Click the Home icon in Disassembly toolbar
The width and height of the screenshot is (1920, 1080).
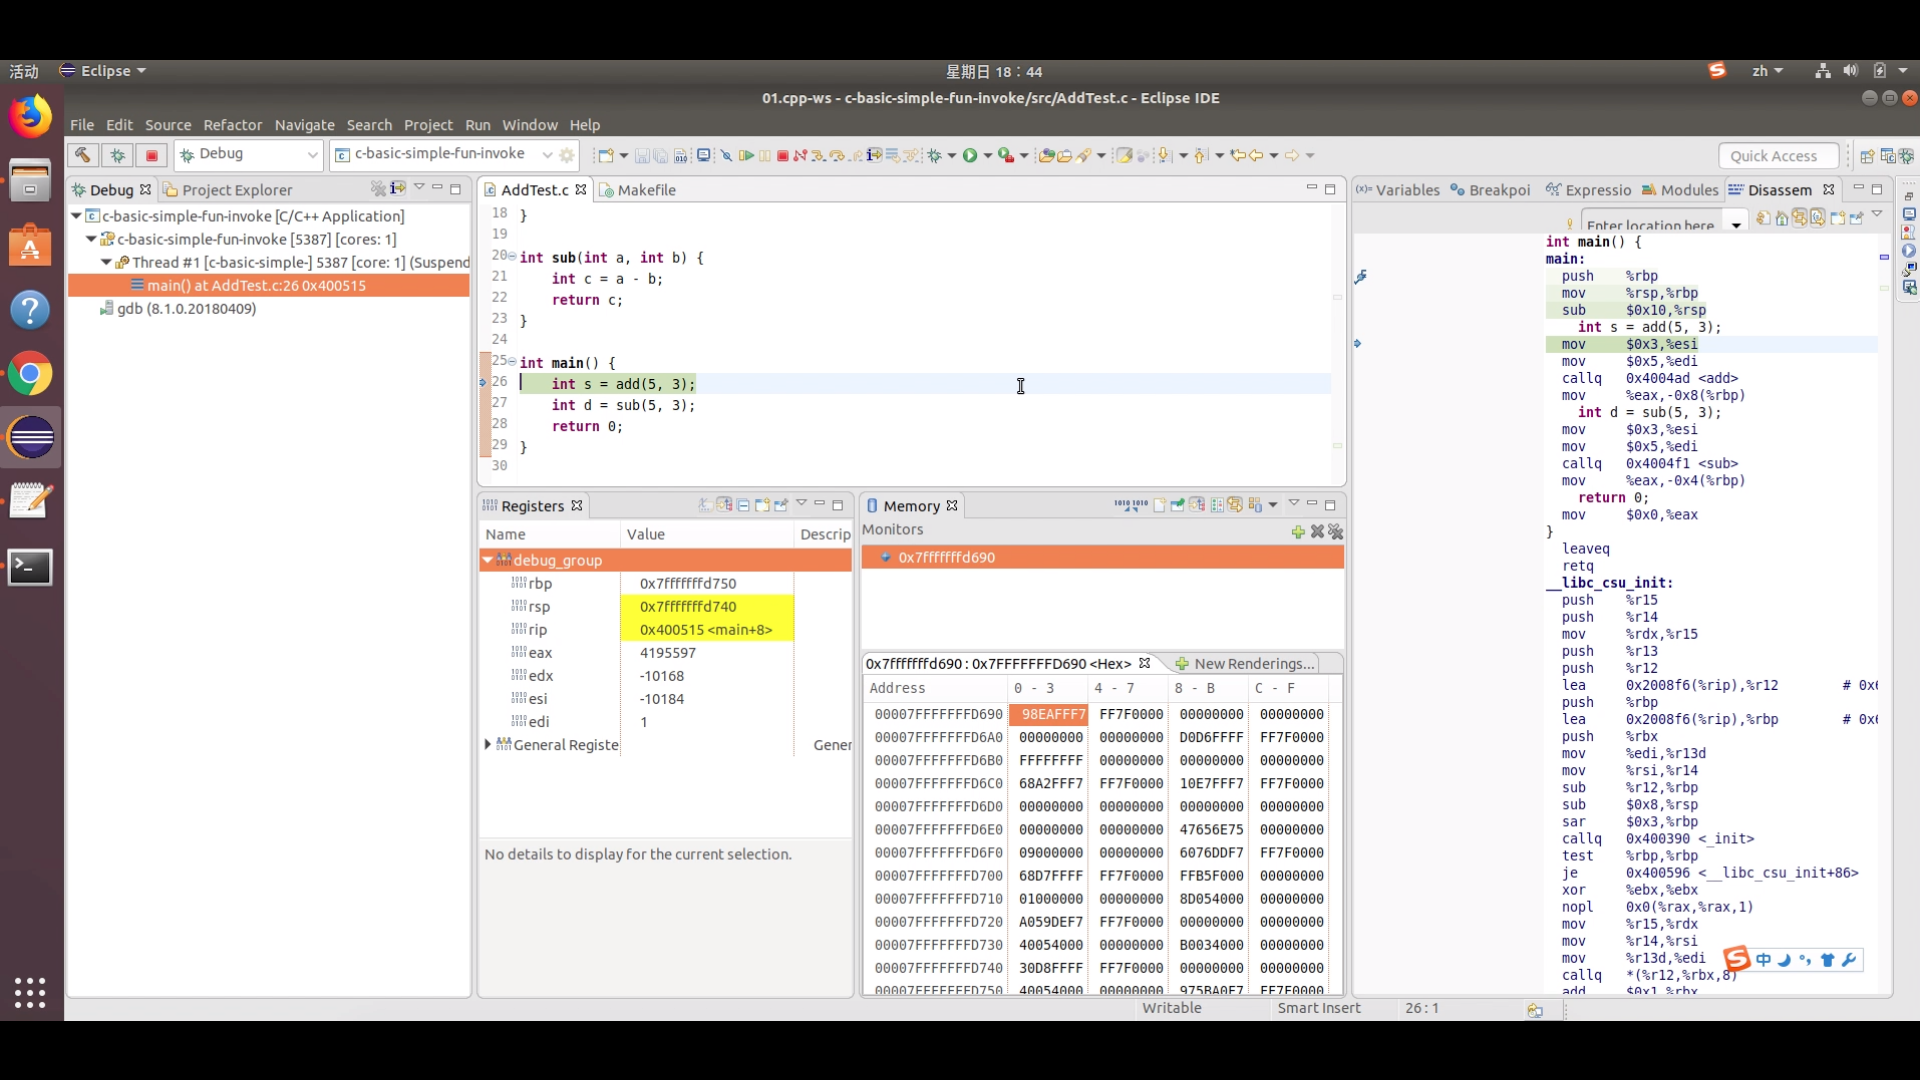[x=1782, y=218]
